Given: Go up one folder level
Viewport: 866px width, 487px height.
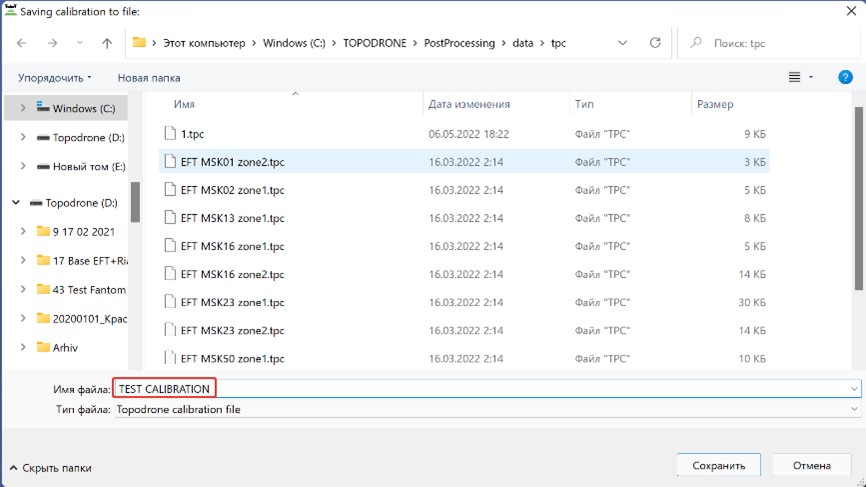Looking at the screenshot, I should 107,43.
